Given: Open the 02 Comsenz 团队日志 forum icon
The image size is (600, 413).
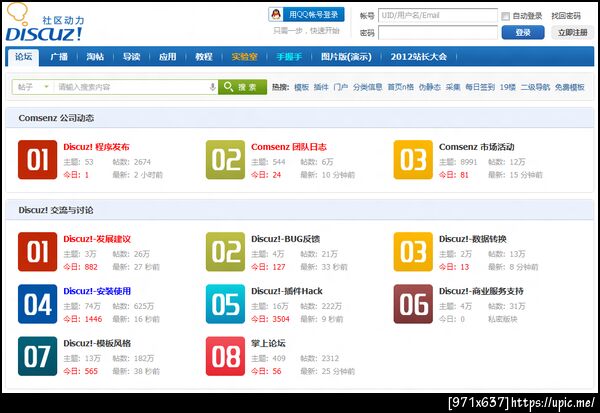Looking at the screenshot, I should [225, 160].
